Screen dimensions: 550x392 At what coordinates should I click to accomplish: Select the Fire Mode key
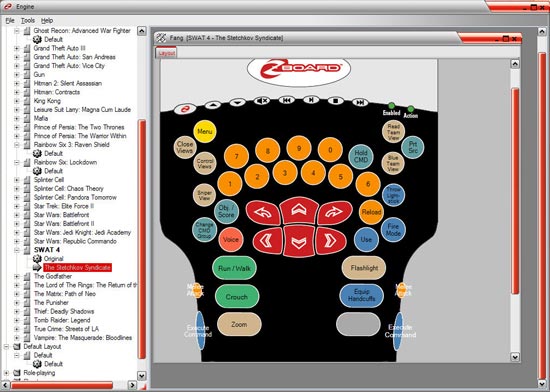tap(393, 230)
